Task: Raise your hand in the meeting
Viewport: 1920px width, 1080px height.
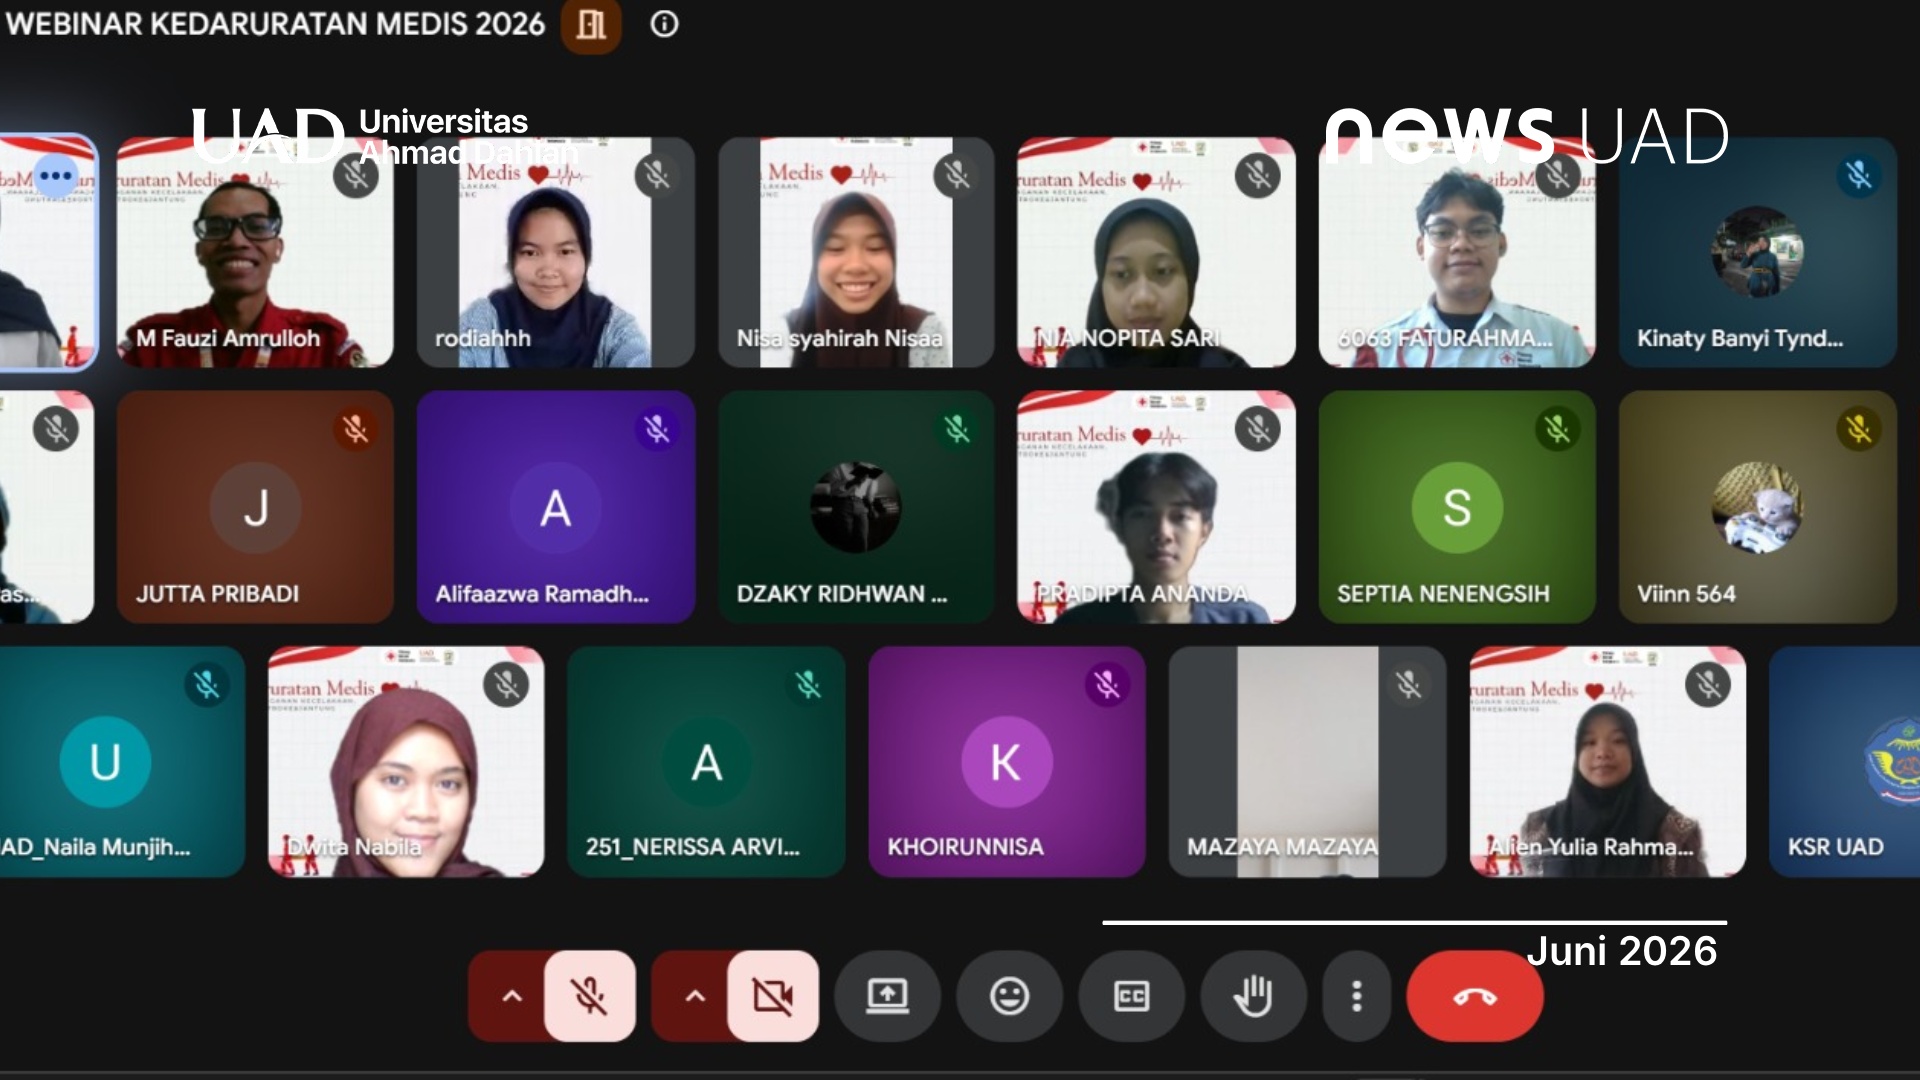Action: [x=1253, y=996]
